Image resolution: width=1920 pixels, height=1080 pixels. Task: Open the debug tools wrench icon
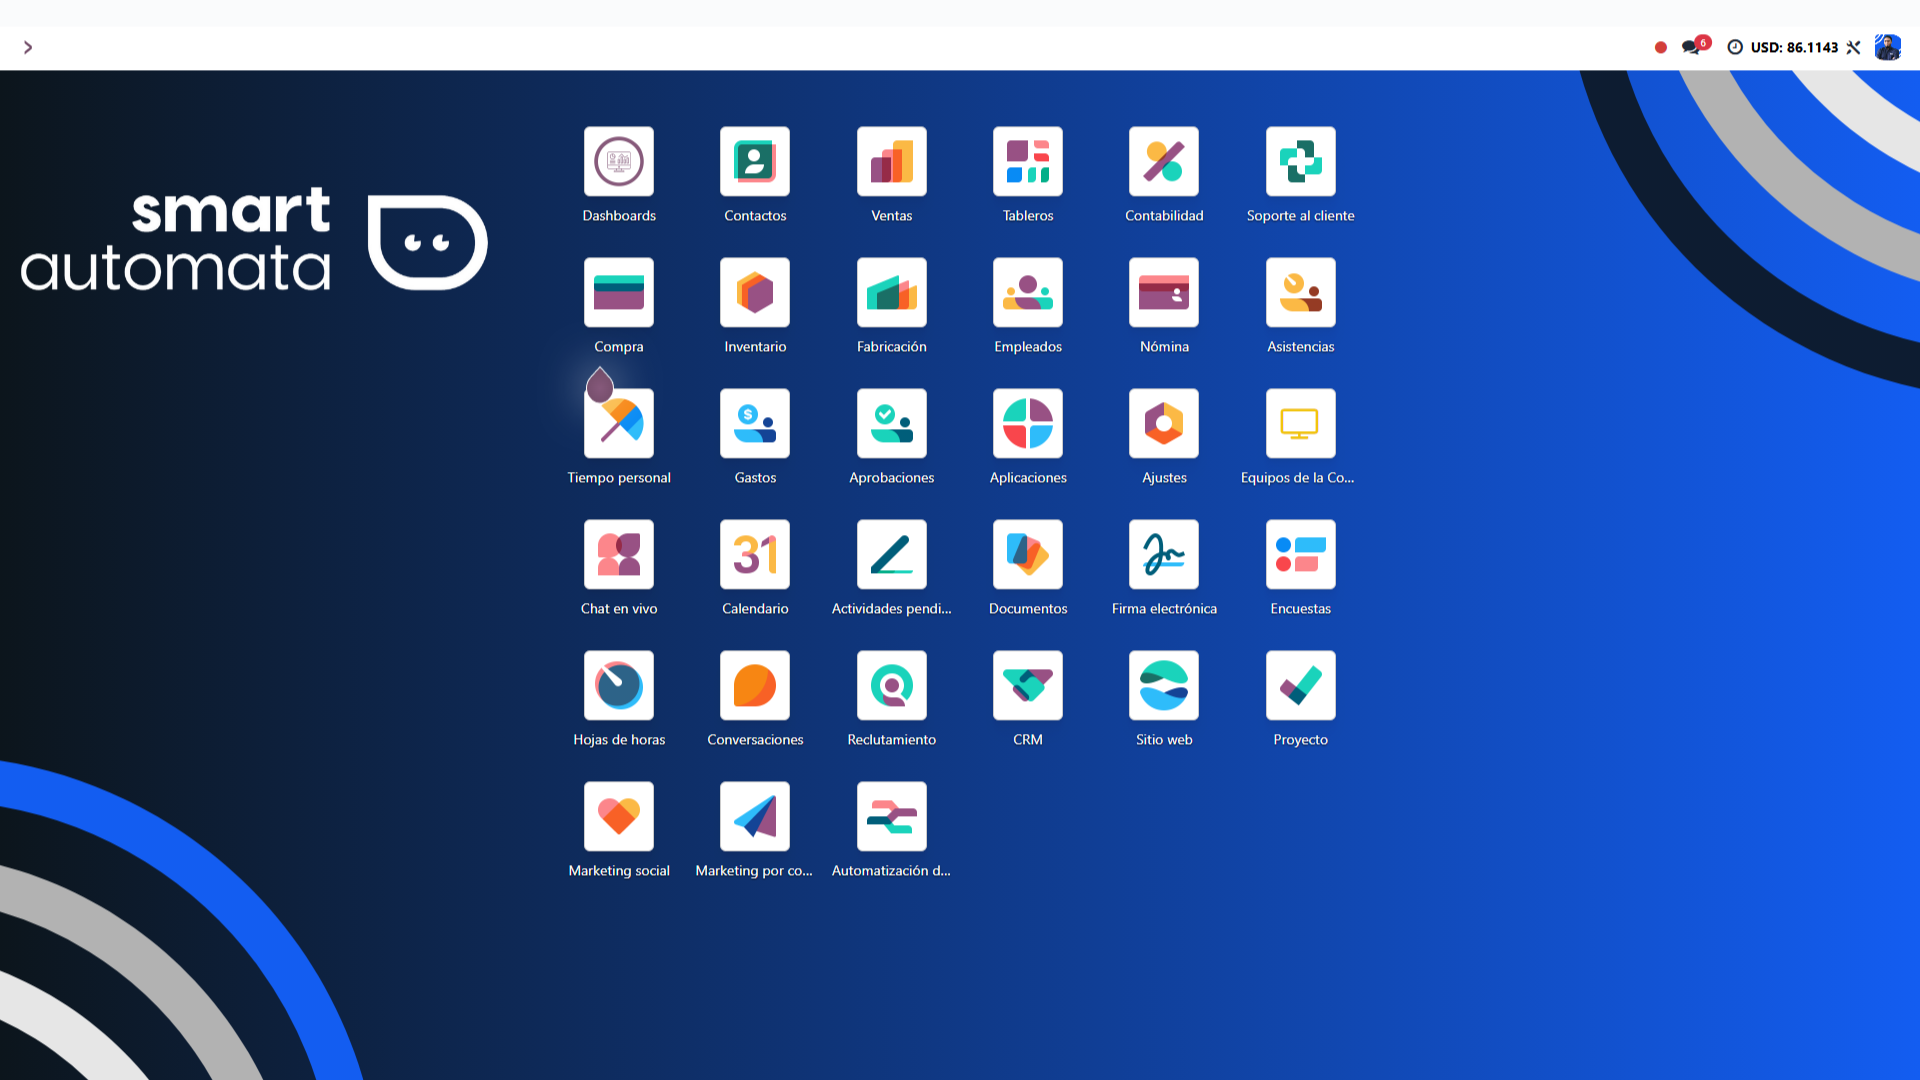click(1853, 47)
